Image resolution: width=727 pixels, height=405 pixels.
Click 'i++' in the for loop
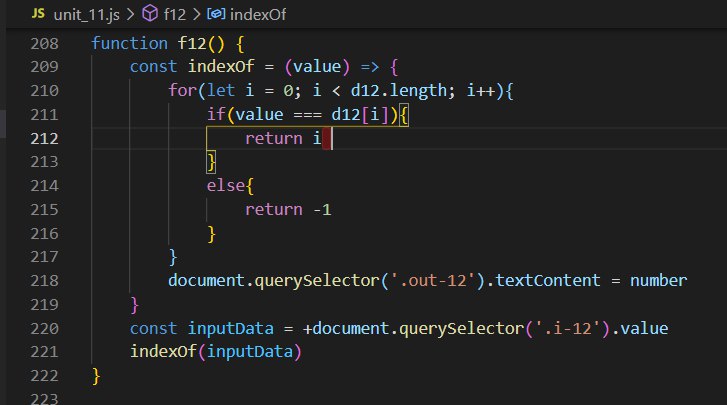481,91
